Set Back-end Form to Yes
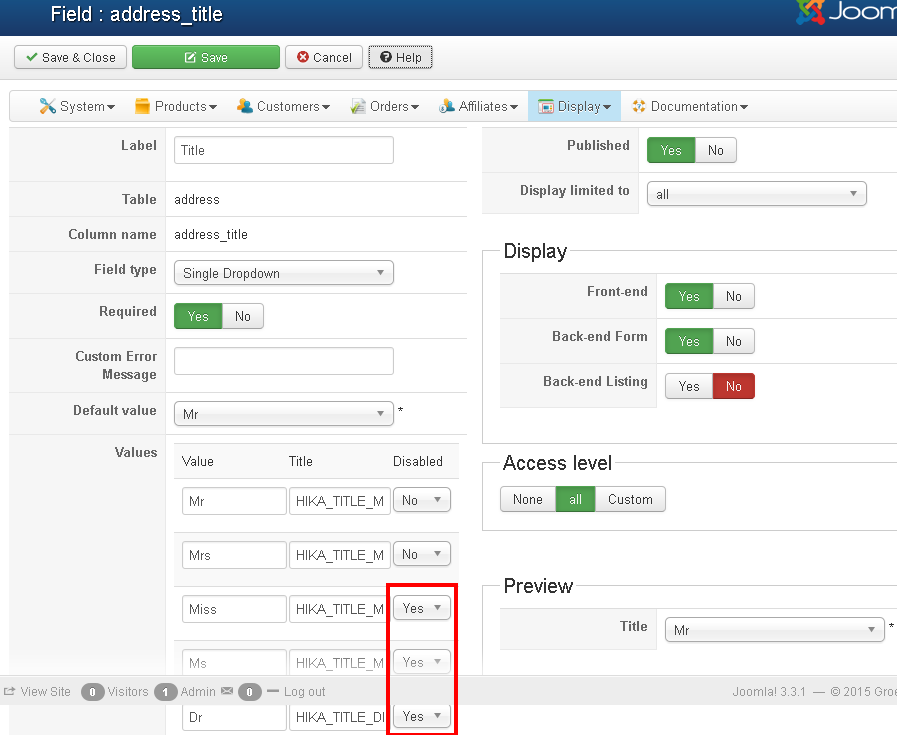Image resolution: width=897 pixels, height=735 pixels. point(689,341)
